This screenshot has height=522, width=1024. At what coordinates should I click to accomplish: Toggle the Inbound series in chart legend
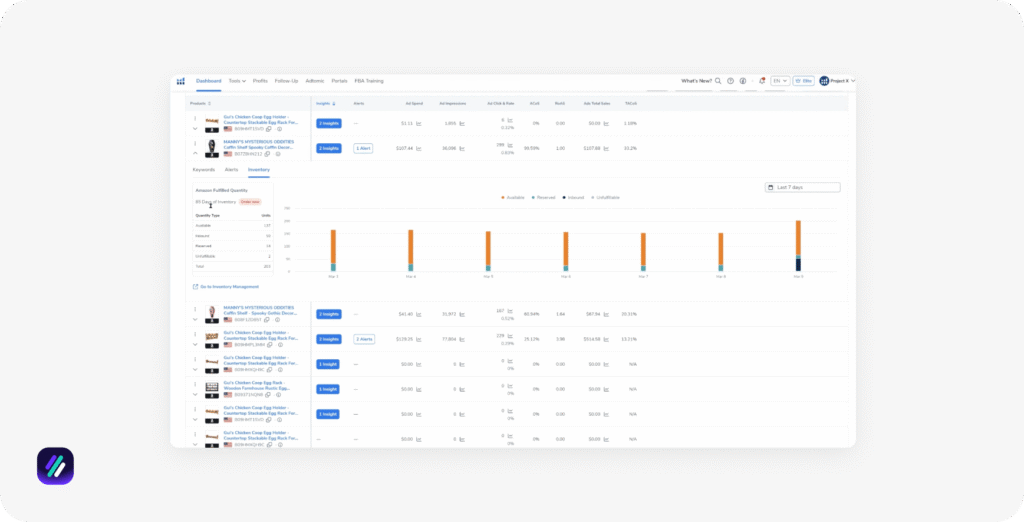point(574,197)
